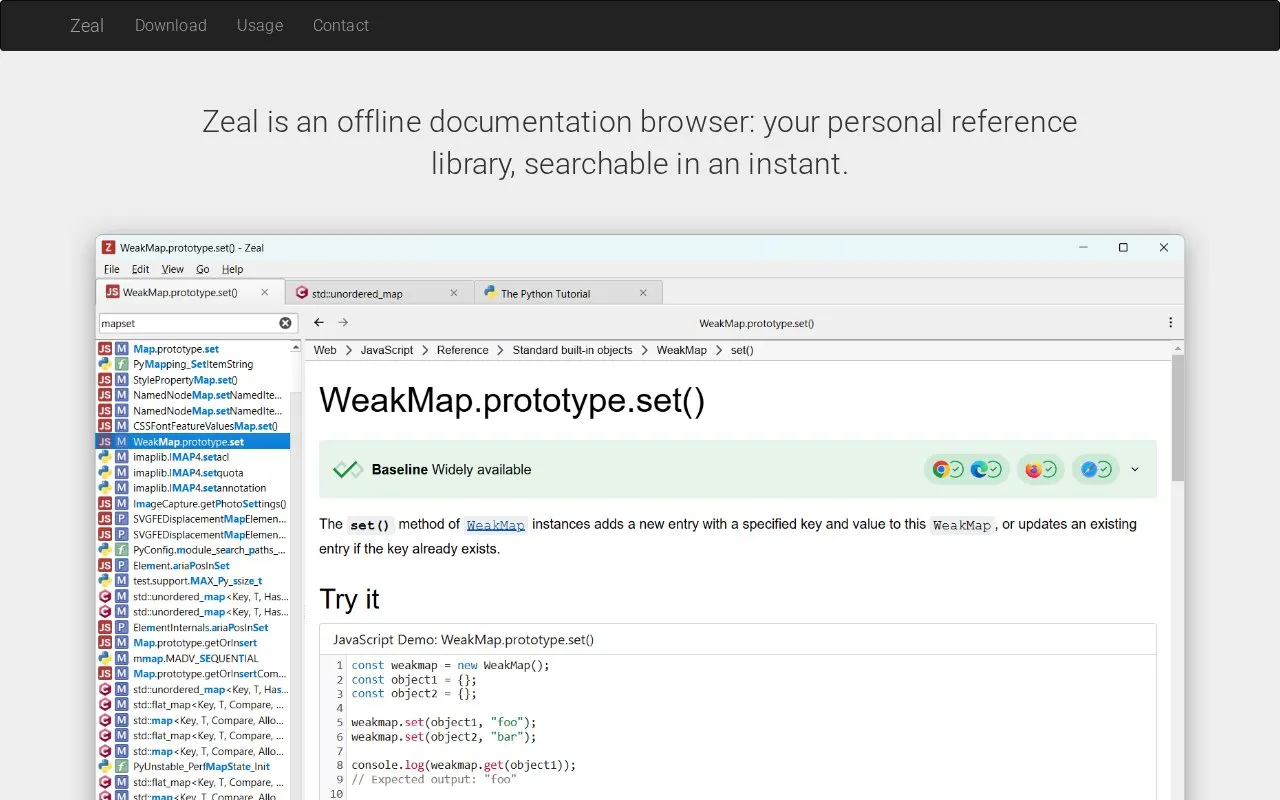Click the Python icon beside test.support.MAX_Py_ssize_t
This screenshot has width=1280, height=800.
coord(105,581)
